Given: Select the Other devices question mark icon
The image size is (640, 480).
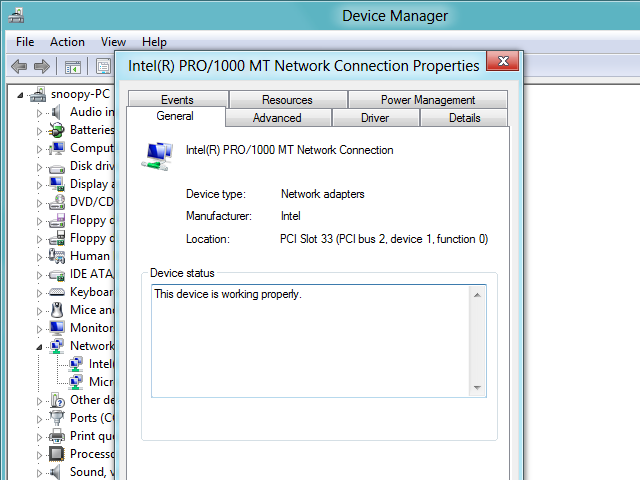Looking at the screenshot, I should pos(57,400).
